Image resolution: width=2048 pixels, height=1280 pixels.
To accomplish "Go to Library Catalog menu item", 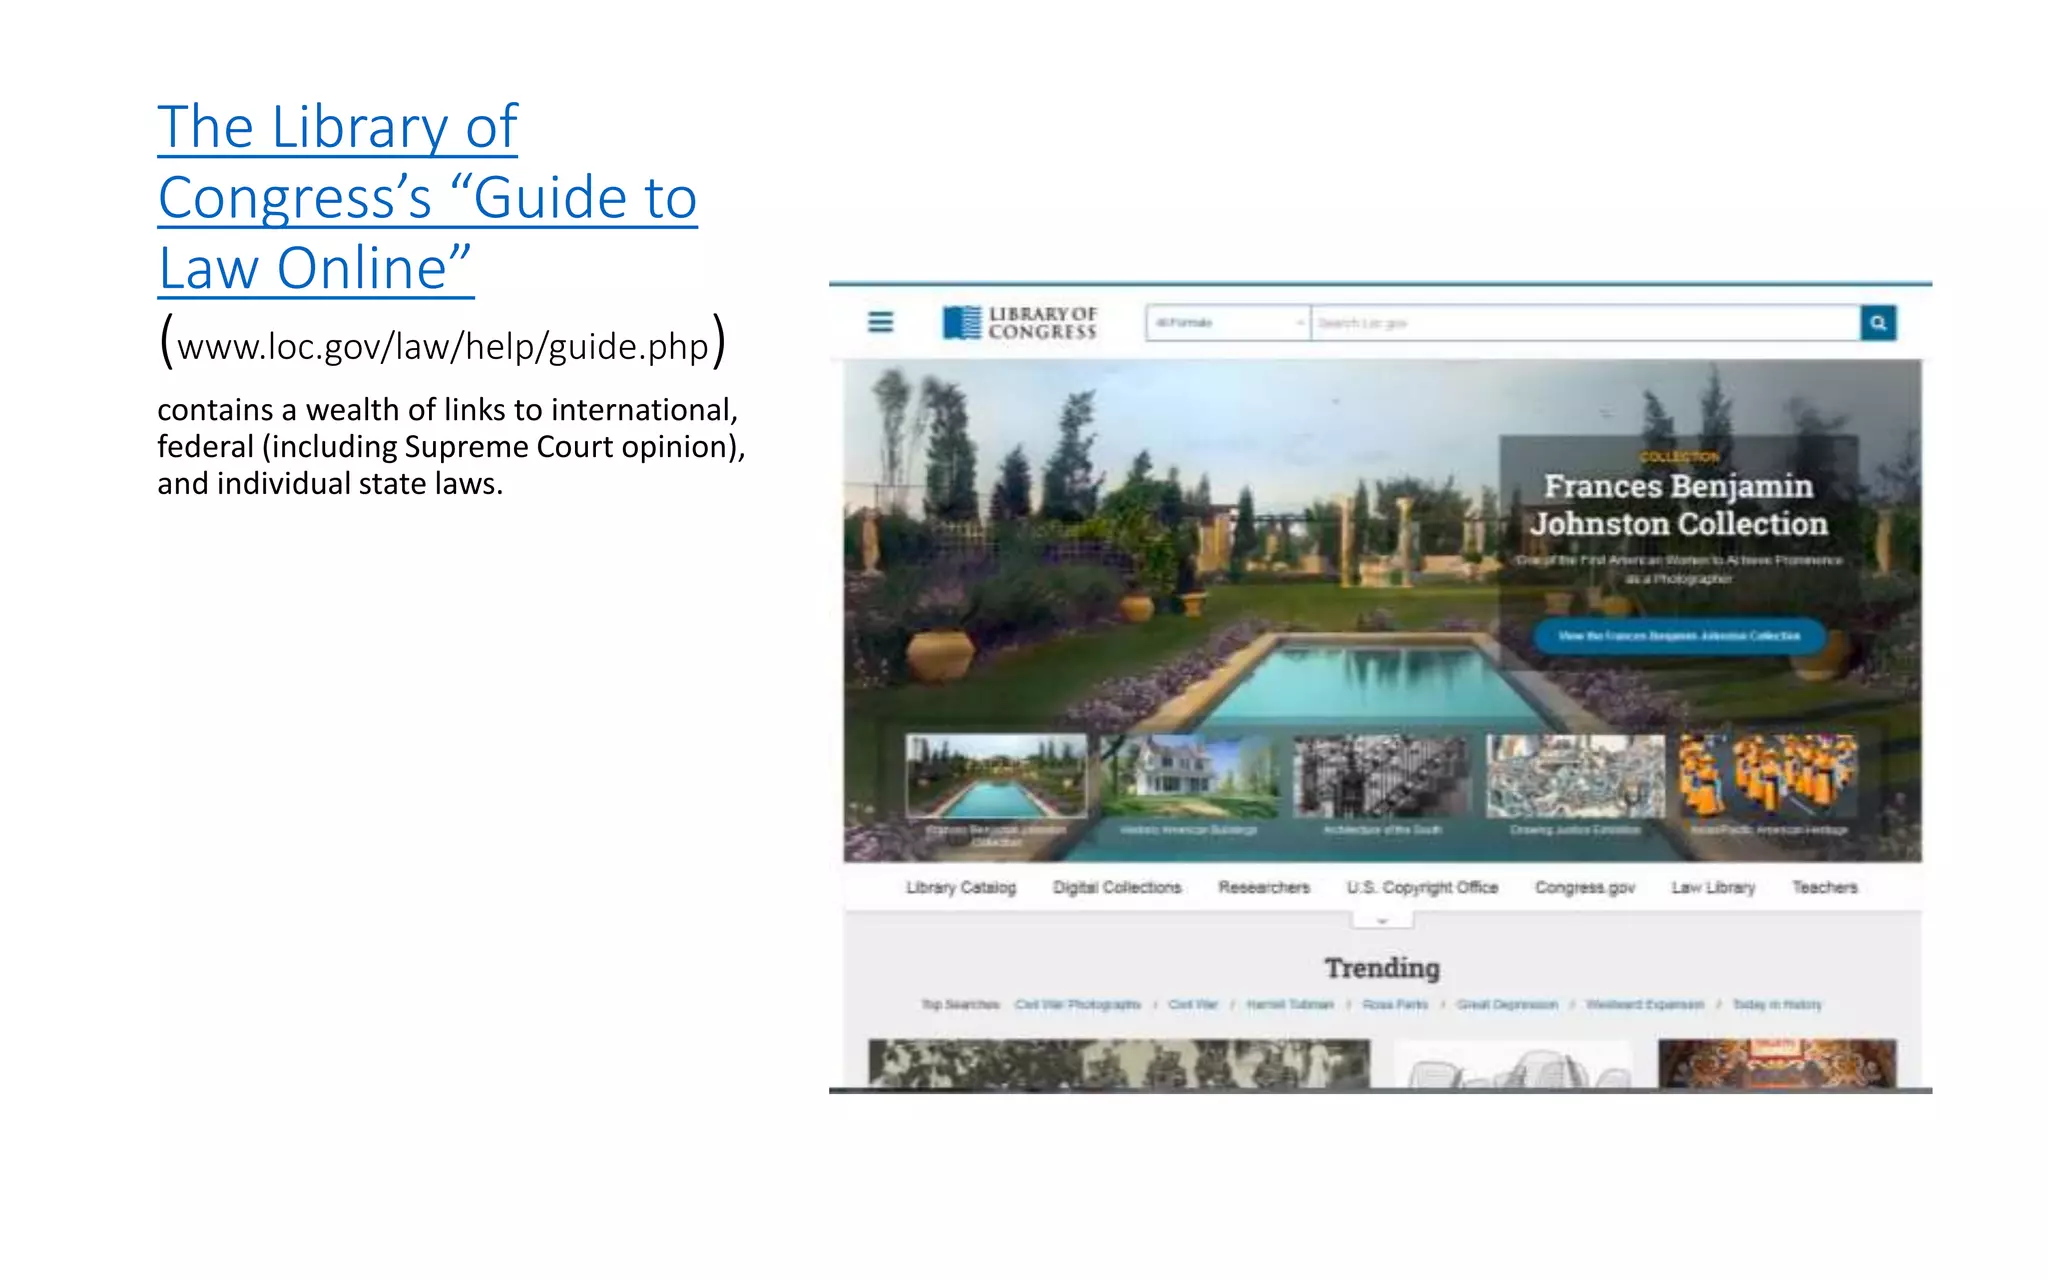I will 960,887.
